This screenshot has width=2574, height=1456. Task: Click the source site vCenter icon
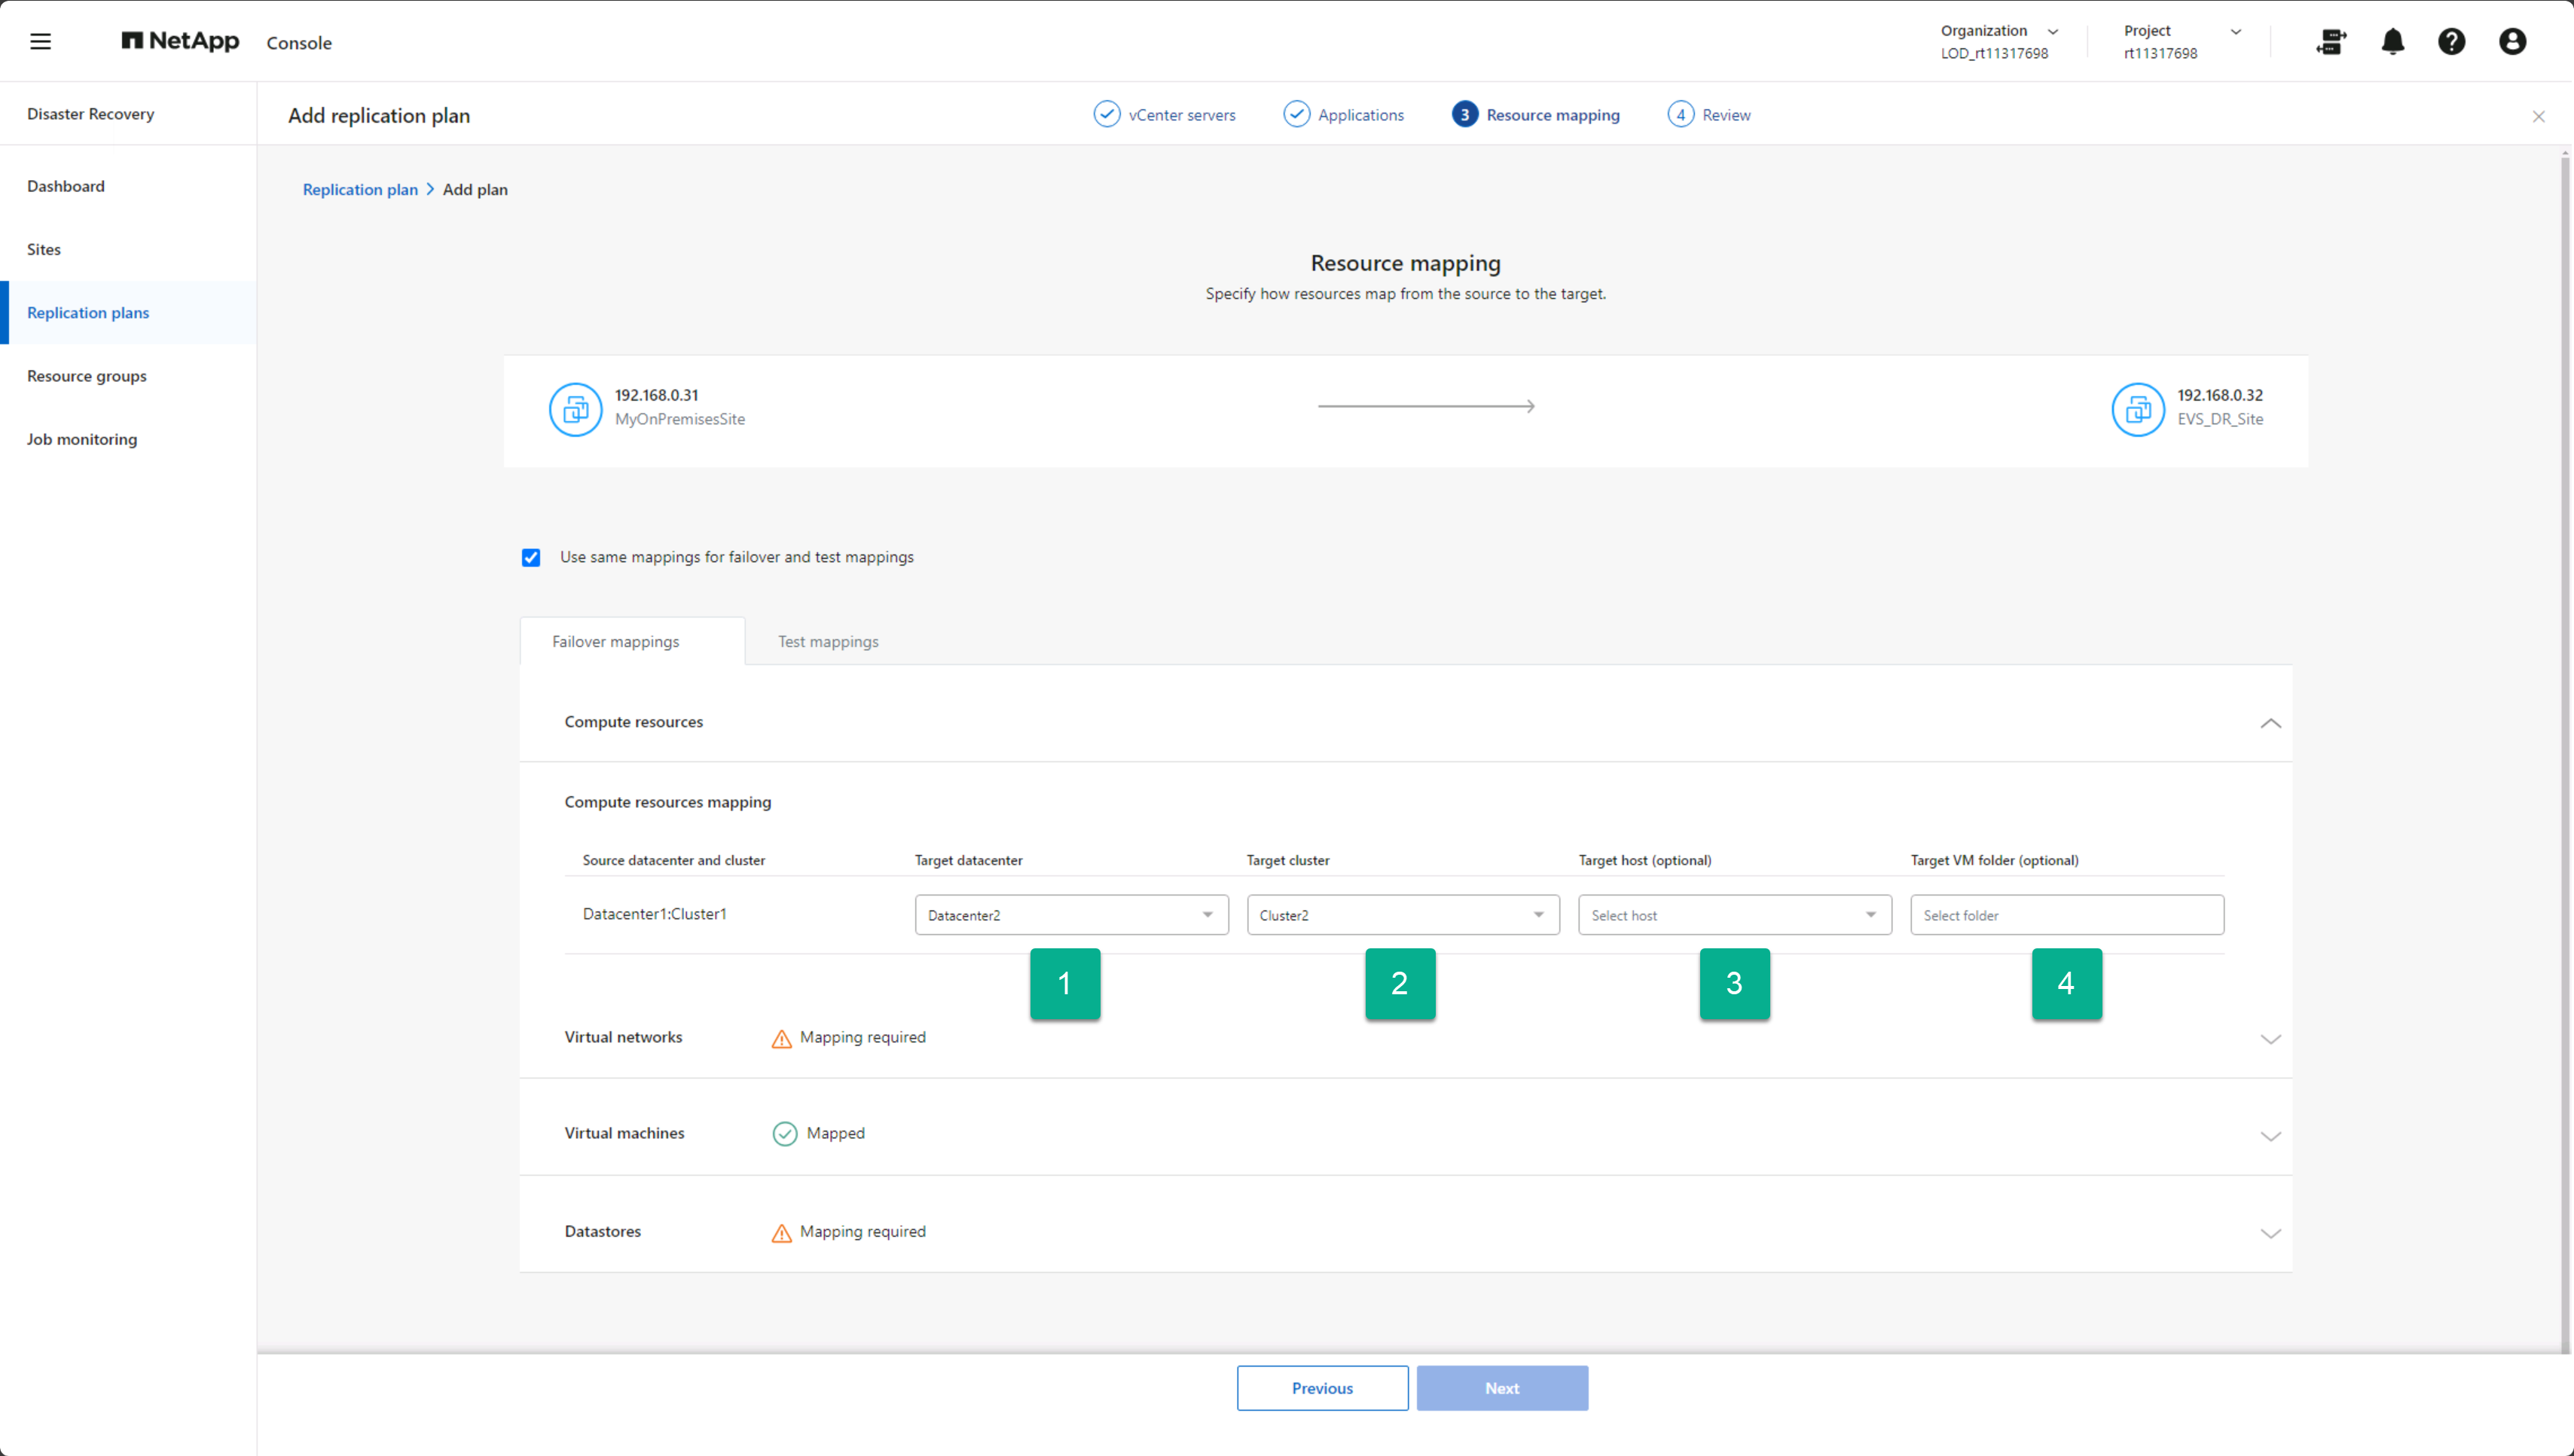tap(575, 409)
